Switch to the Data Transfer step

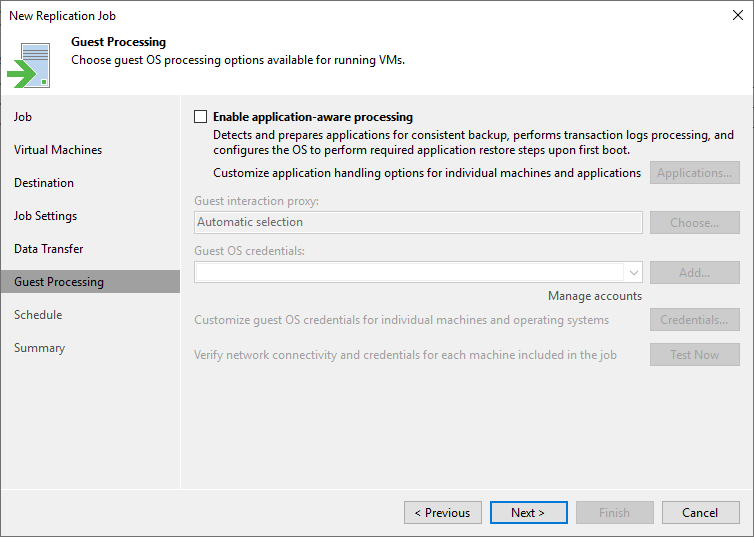point(49,249)
